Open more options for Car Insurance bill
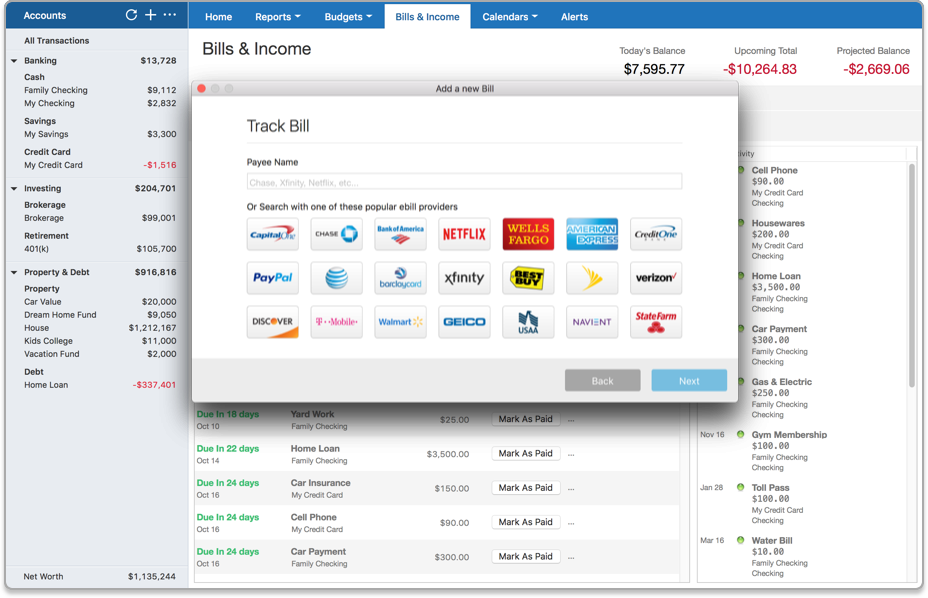Viewport: 928px width, 598px height. point(571,488)
